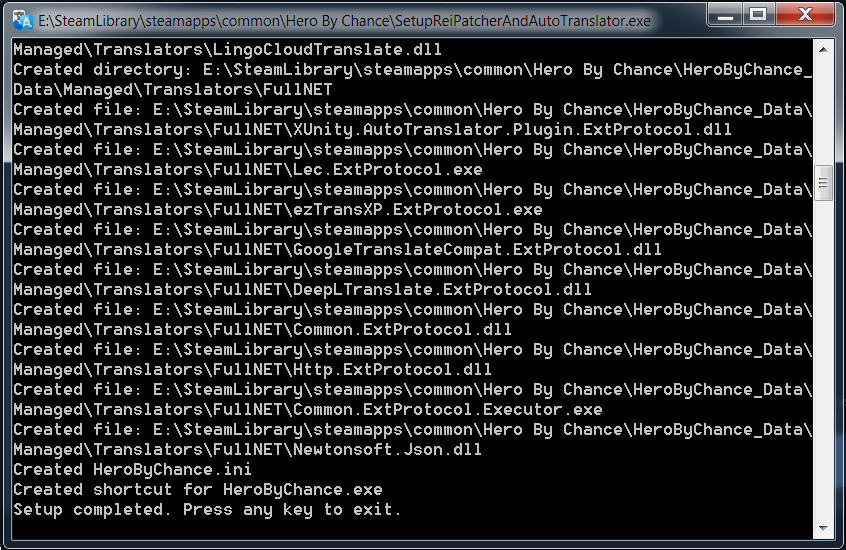Image resolution: width=846 pixels, height=550 pixels.
Task: Click the 'Created directory:' line
Action: [x=412, y=70]
